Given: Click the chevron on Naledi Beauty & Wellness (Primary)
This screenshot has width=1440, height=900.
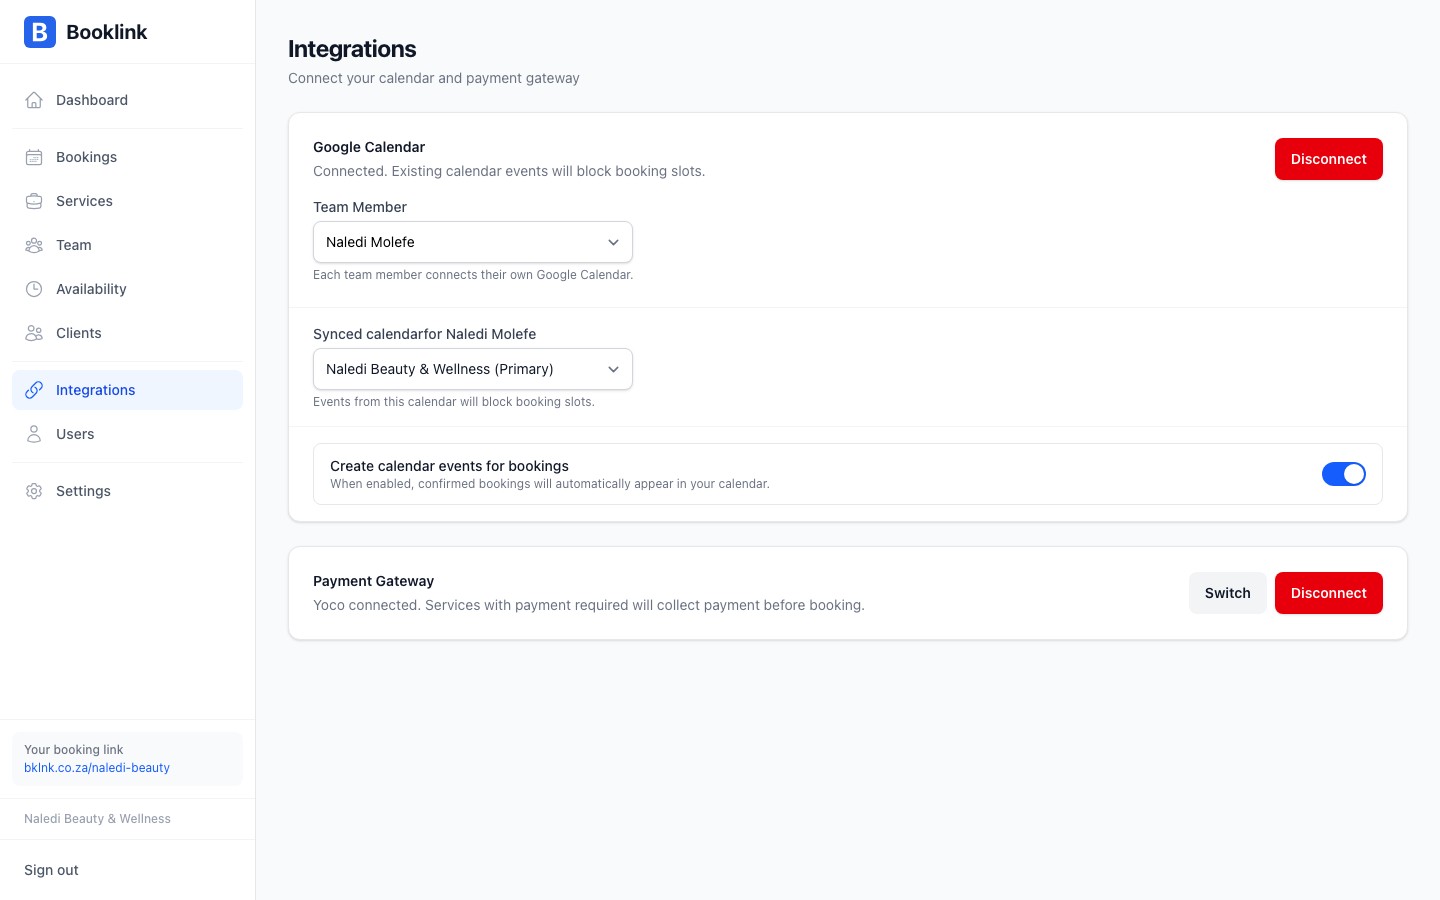Looking at the screenshot, I should click(613, 369).
